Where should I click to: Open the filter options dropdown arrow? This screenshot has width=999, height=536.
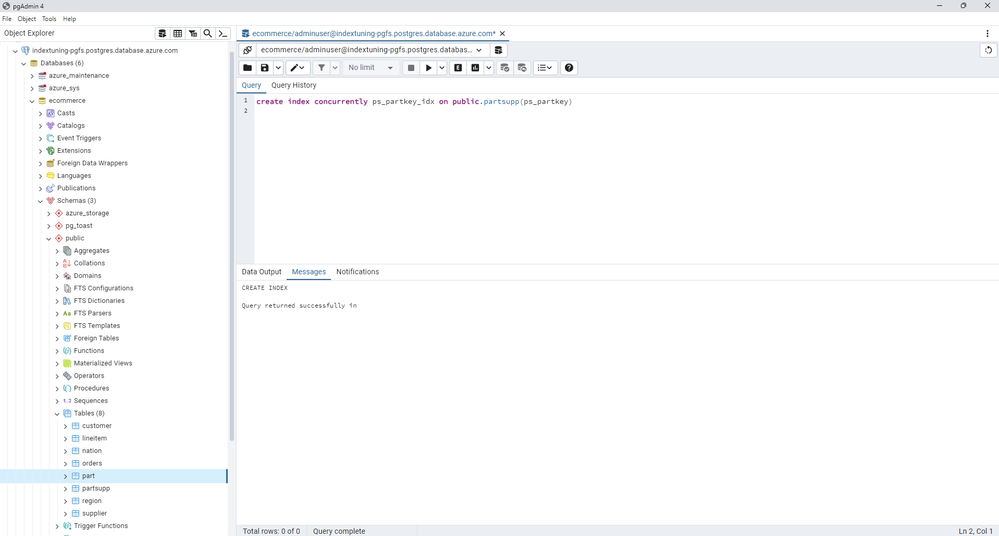tap(335, 68)
